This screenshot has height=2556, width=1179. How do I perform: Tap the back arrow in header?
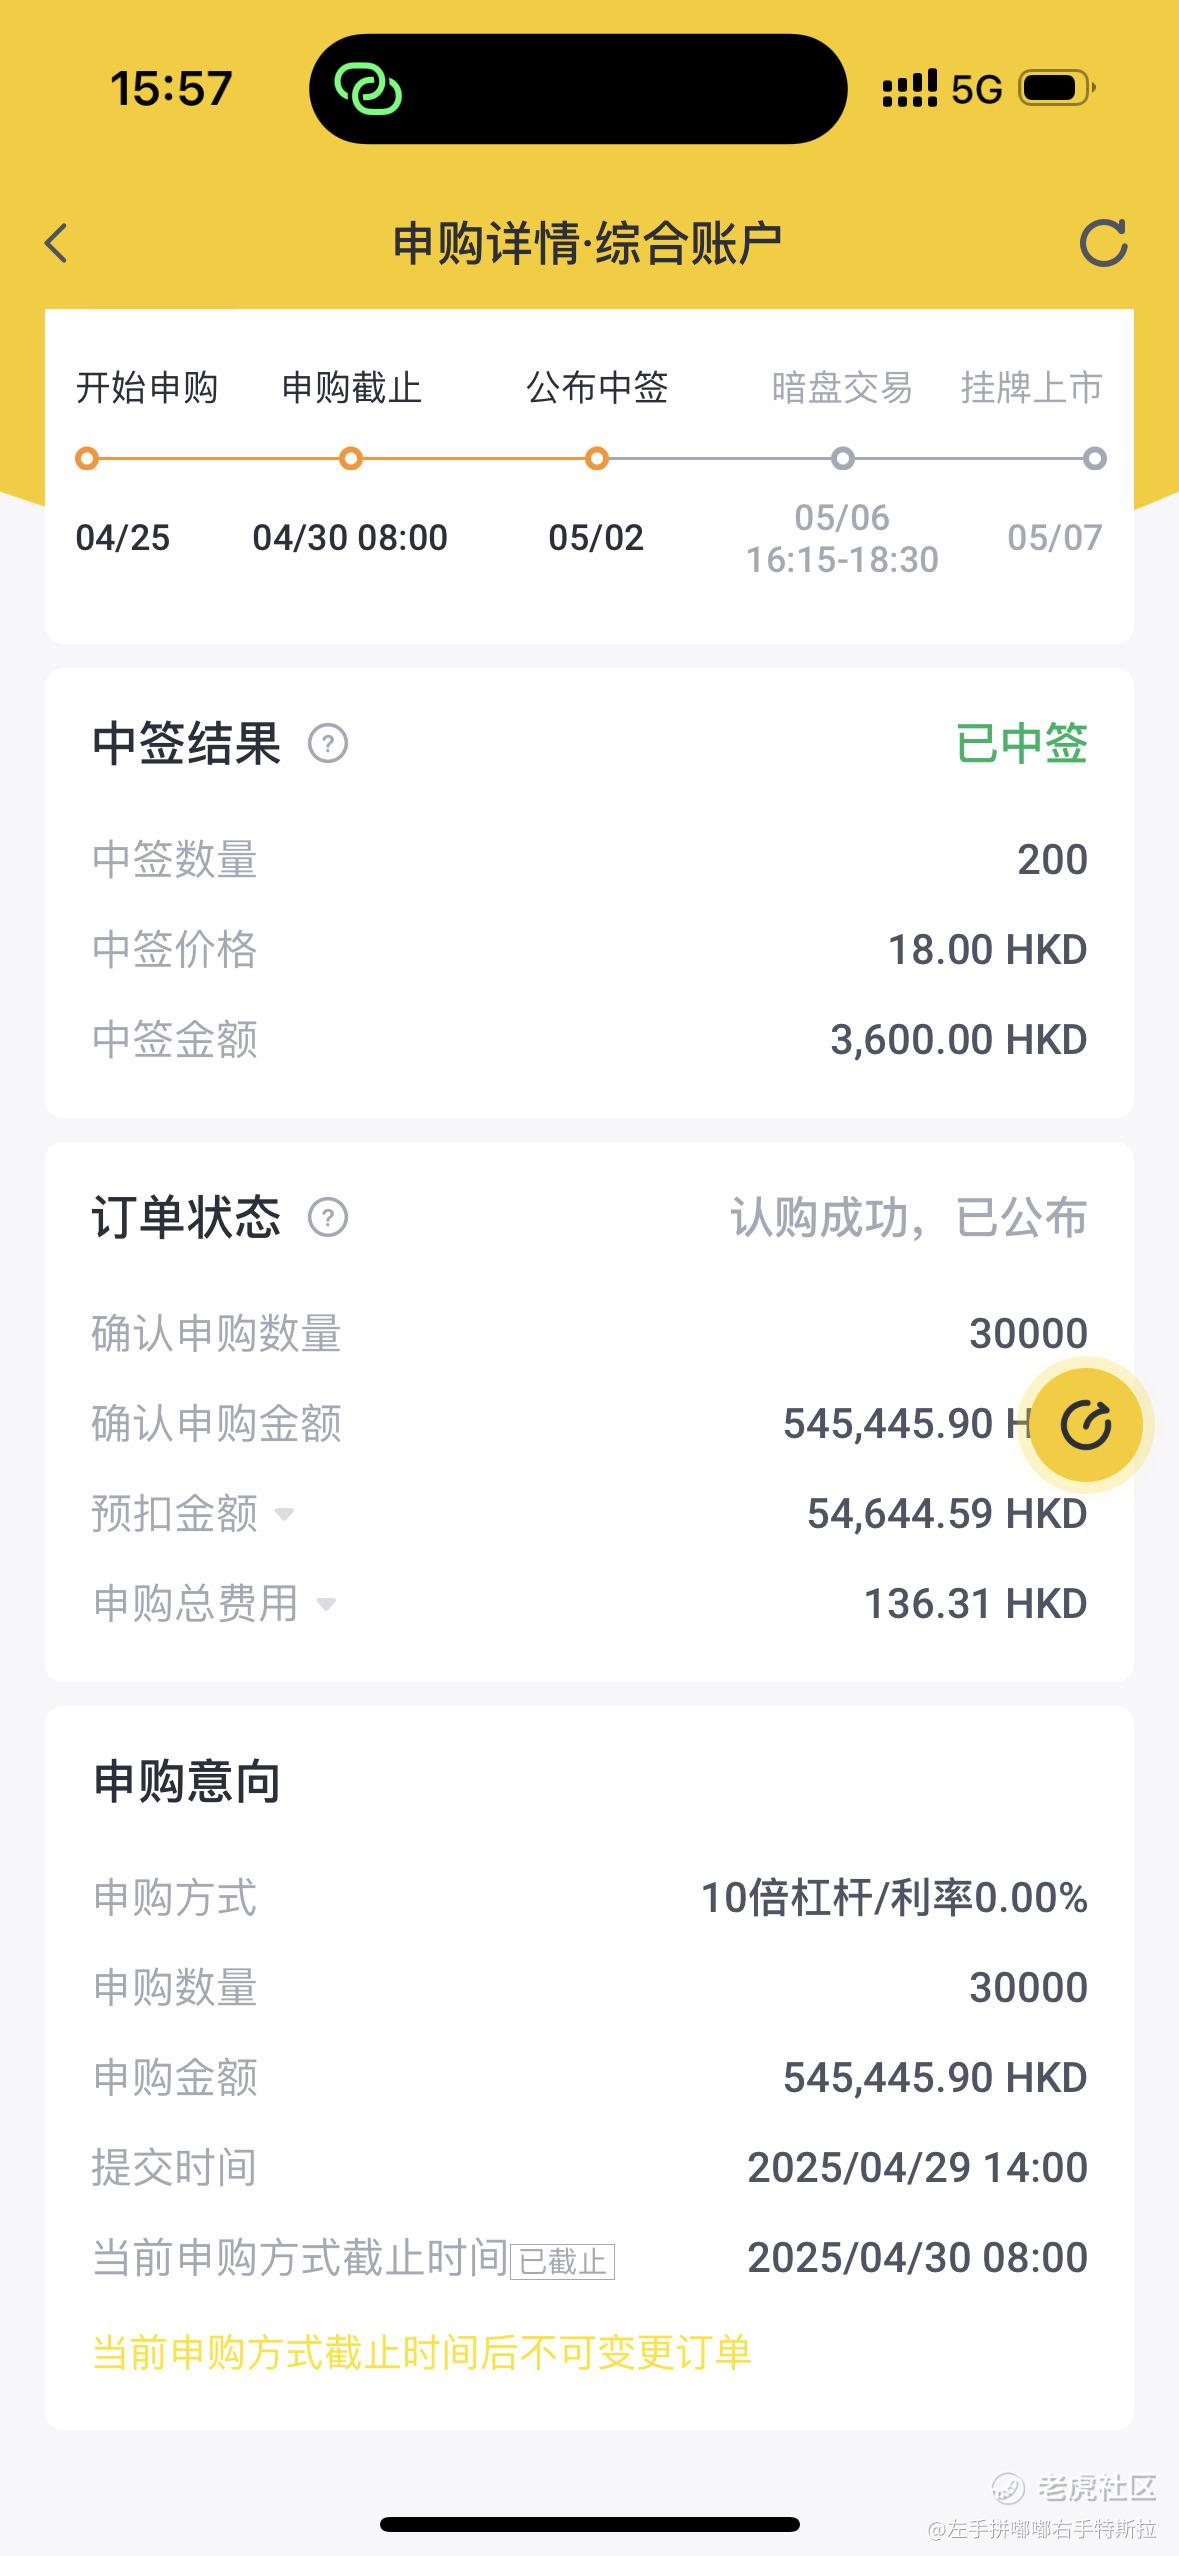coord(56,243)
